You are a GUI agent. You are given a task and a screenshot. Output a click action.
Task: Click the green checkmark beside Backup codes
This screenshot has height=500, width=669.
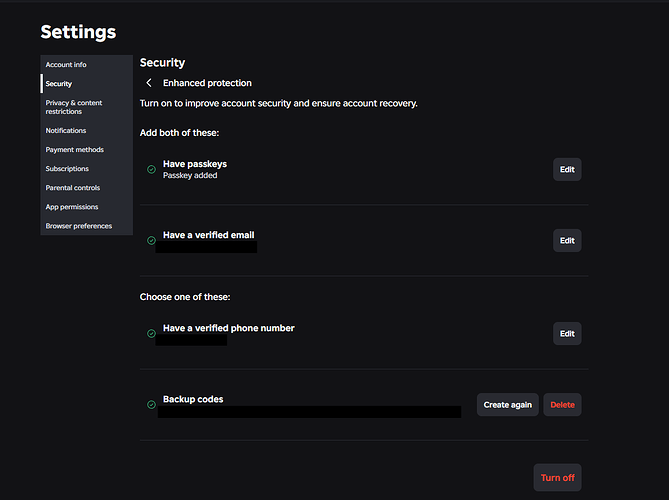click(x=151, y=404)
